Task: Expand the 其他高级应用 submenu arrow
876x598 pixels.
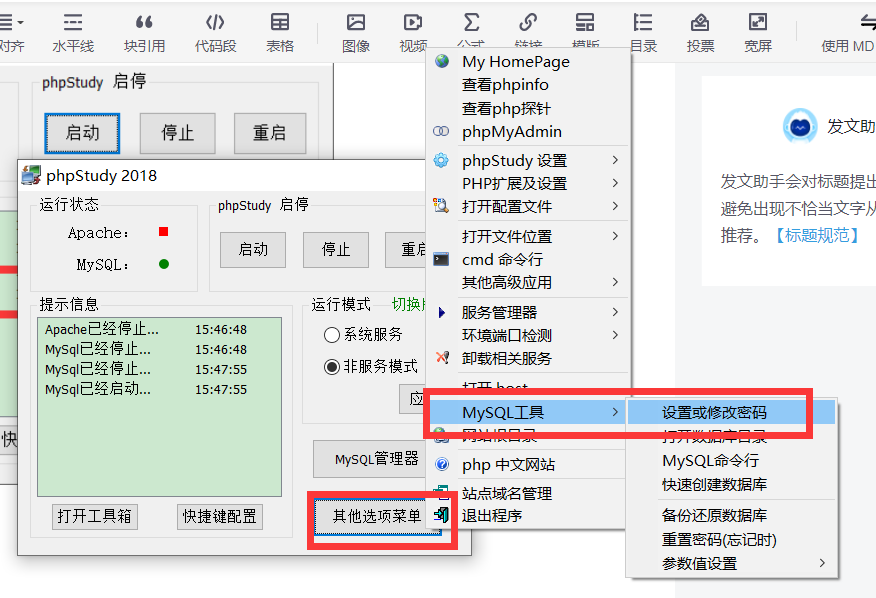Action: 615,282
